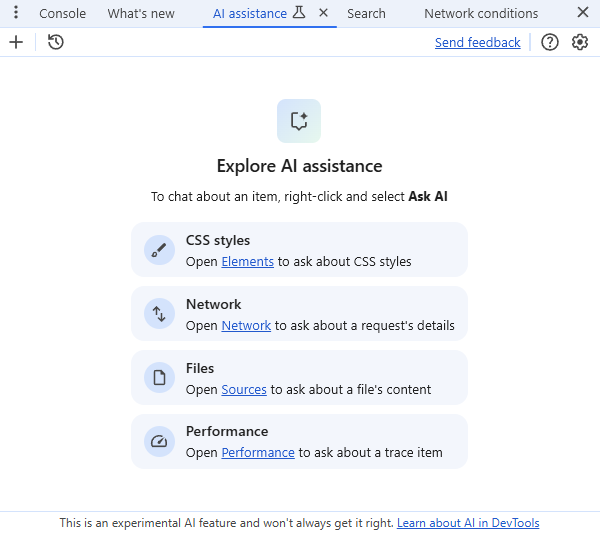This screenshot has width=600, height=534.
Task: Open the DevTools three-dot customize menu
Action: point(16,13)
